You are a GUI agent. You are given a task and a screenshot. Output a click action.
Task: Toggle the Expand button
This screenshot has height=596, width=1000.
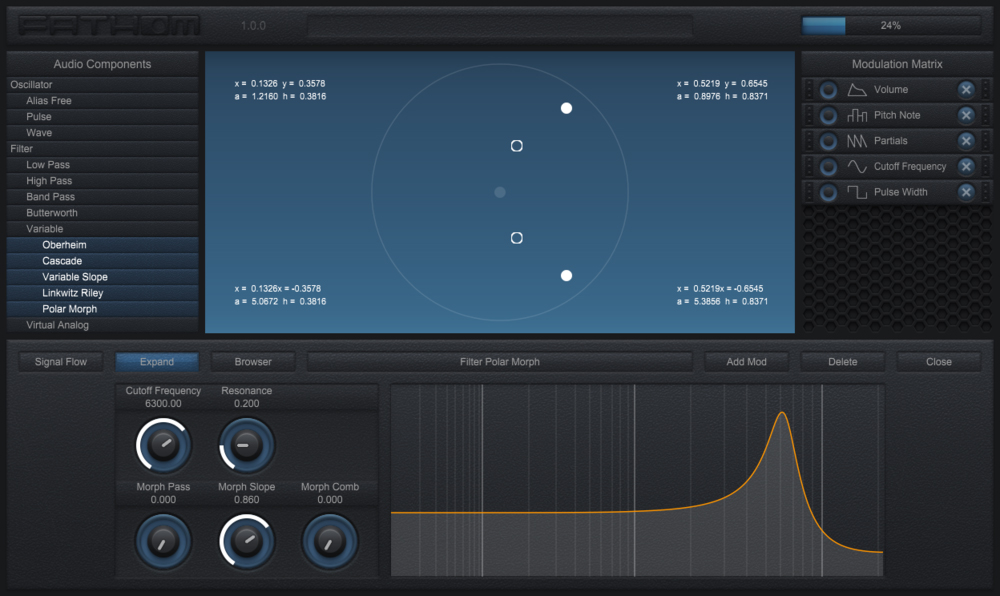click(x=157, y=361)
